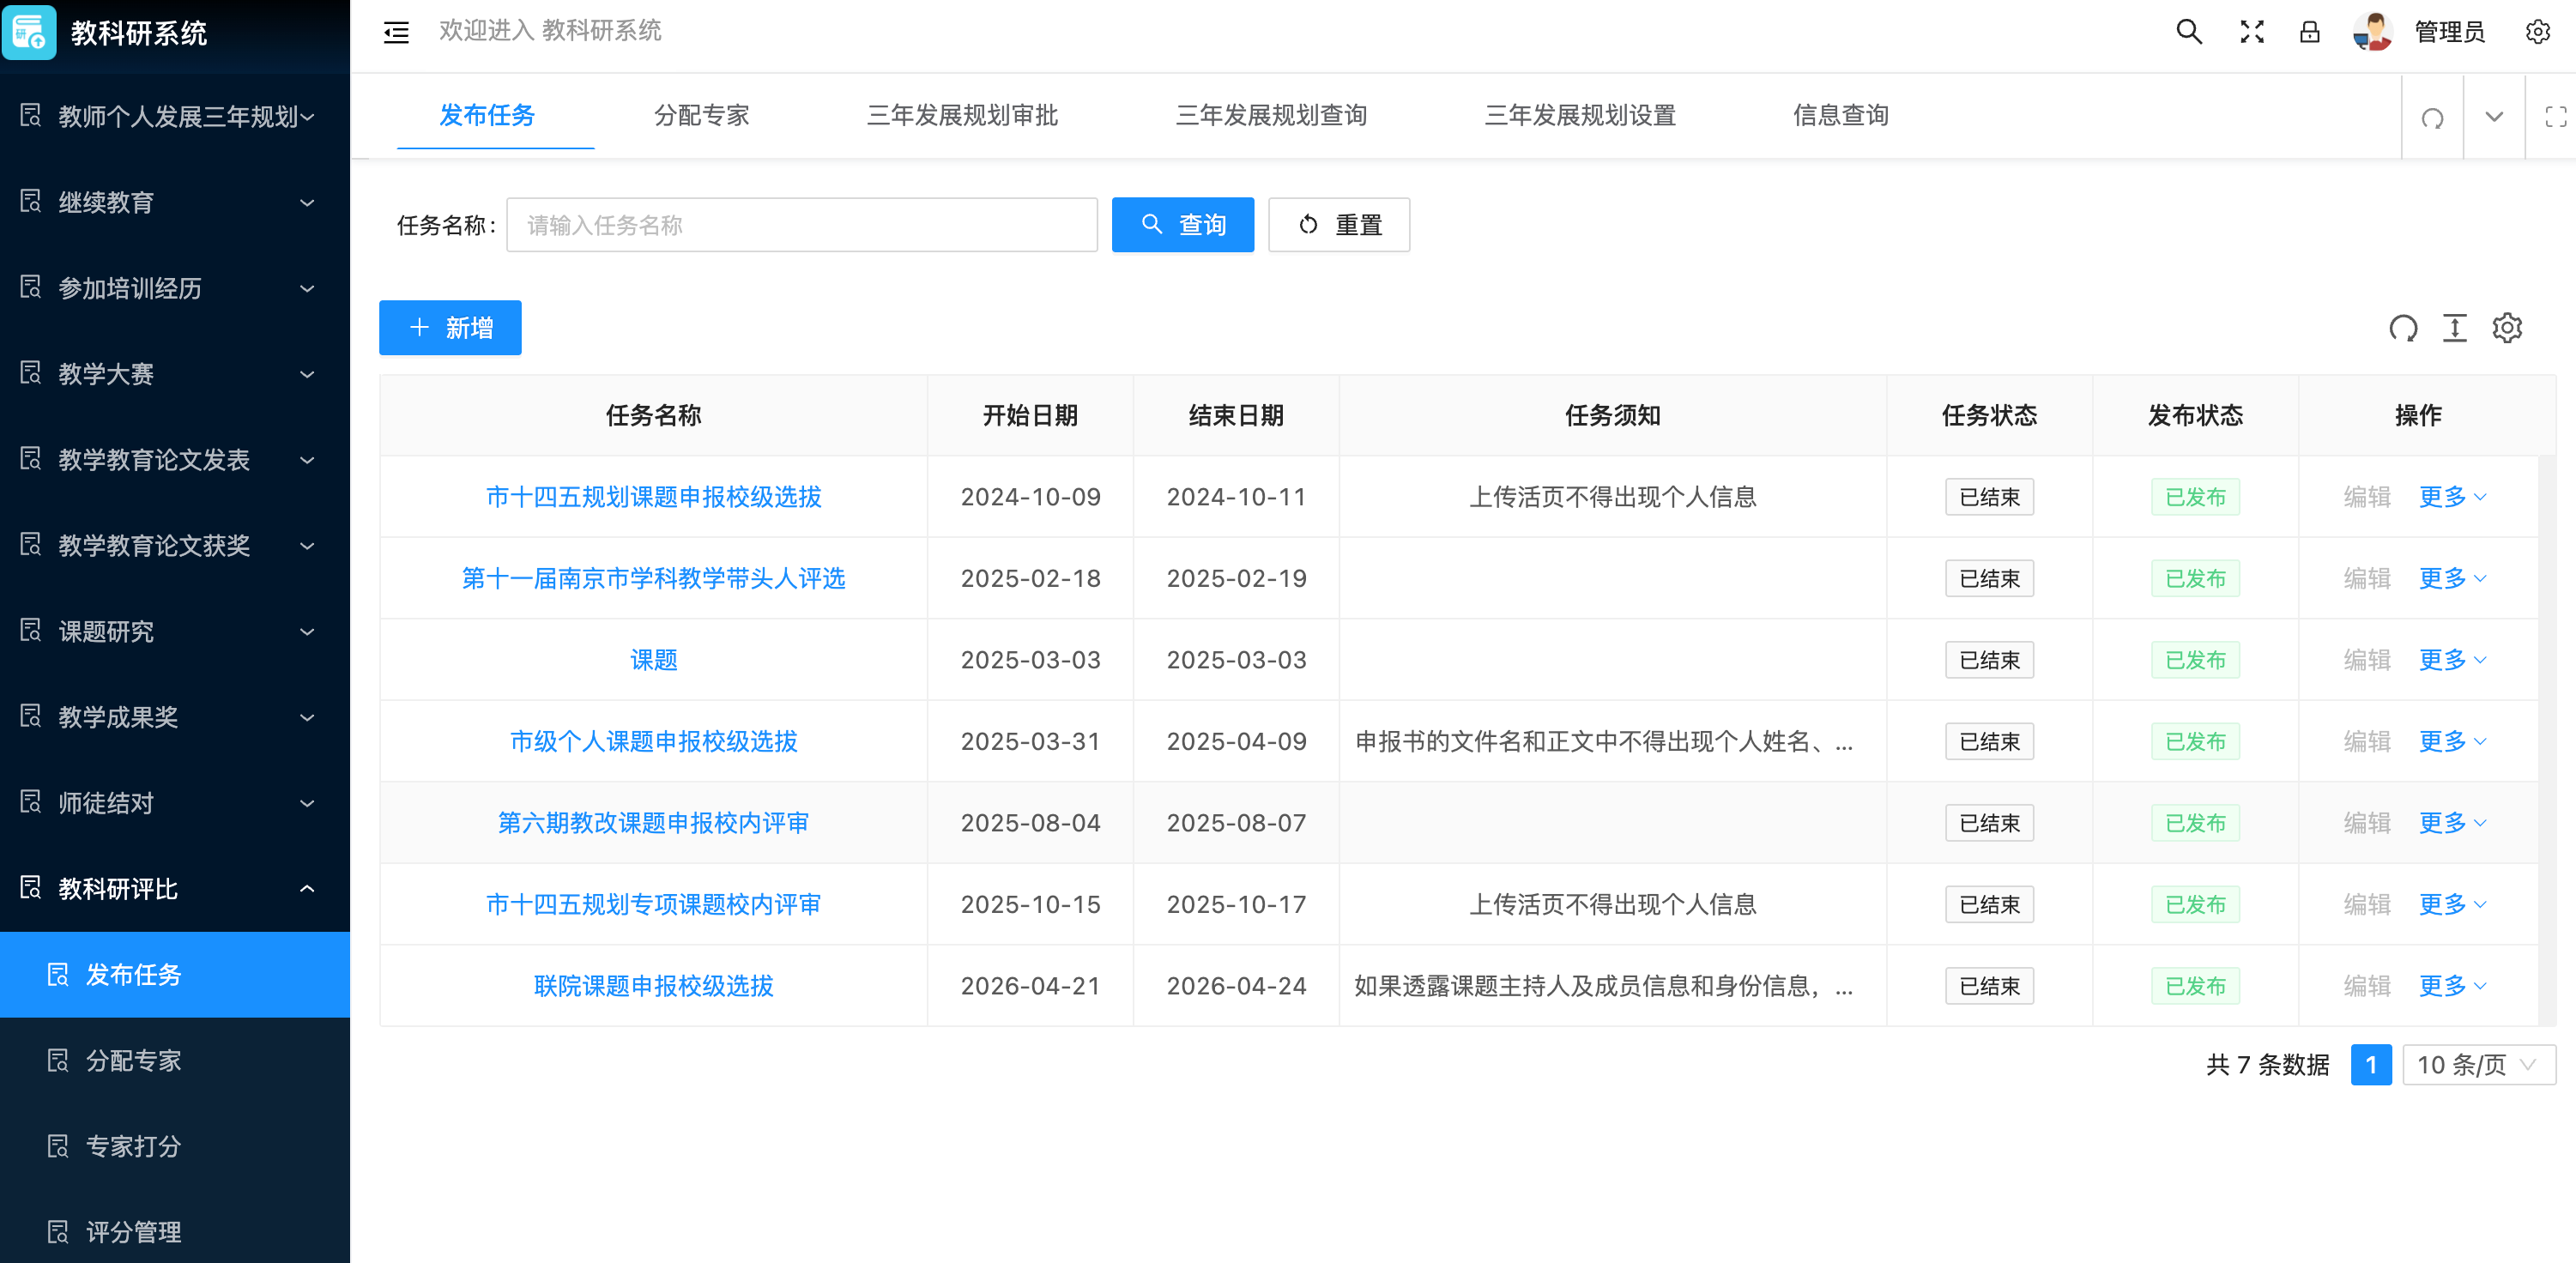This screenshot has width=2576, height=1263.
Task: Open the 三年发展规划设置 tab
Action: click(x=1580, y=115)
